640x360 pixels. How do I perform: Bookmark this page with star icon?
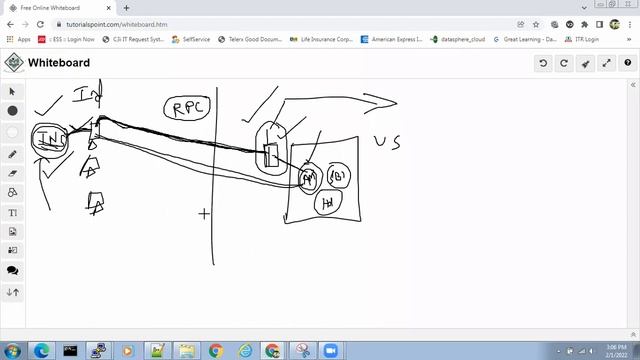coord(536,24)
